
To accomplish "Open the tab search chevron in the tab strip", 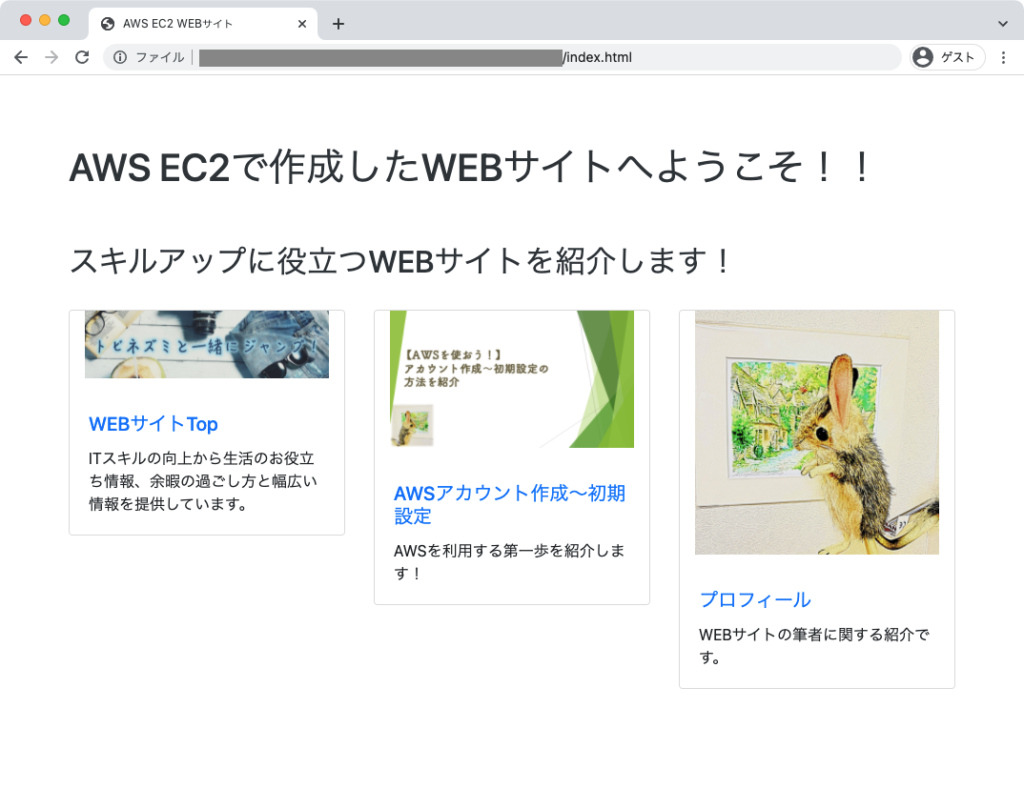I will (x=1002, y=24).
